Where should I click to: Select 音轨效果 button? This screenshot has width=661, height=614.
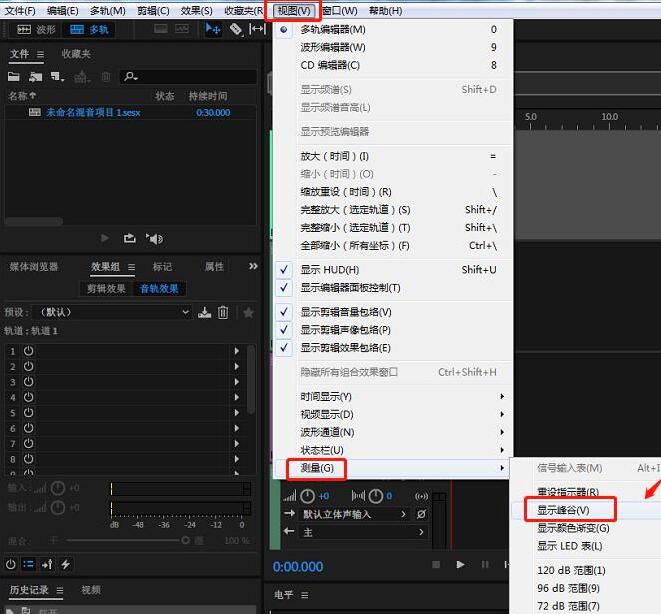point(159,289)
